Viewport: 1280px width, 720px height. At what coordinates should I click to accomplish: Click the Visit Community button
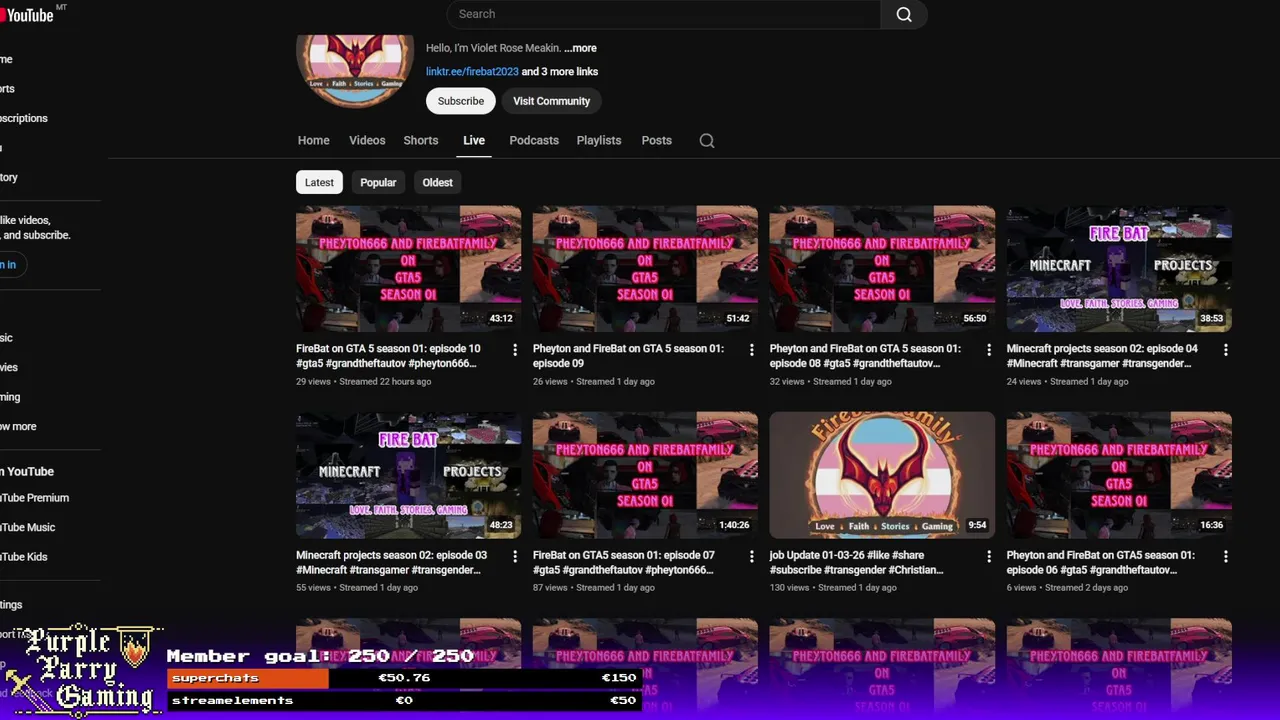tap(552, 101)
